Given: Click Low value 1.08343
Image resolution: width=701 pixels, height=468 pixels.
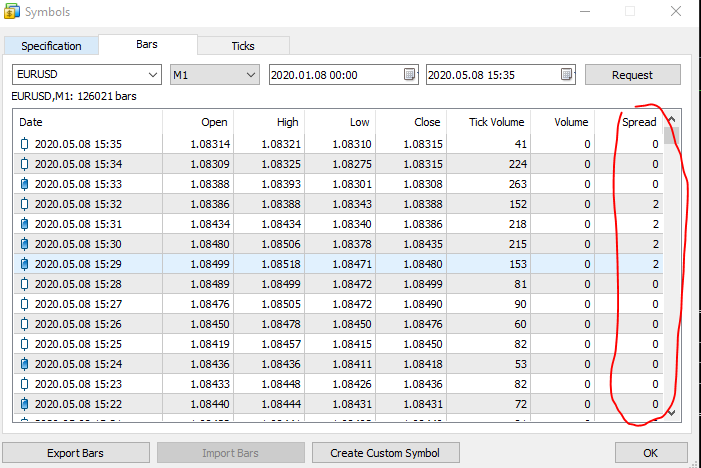Looking at the screenshot, I should (x=352, y=204).
